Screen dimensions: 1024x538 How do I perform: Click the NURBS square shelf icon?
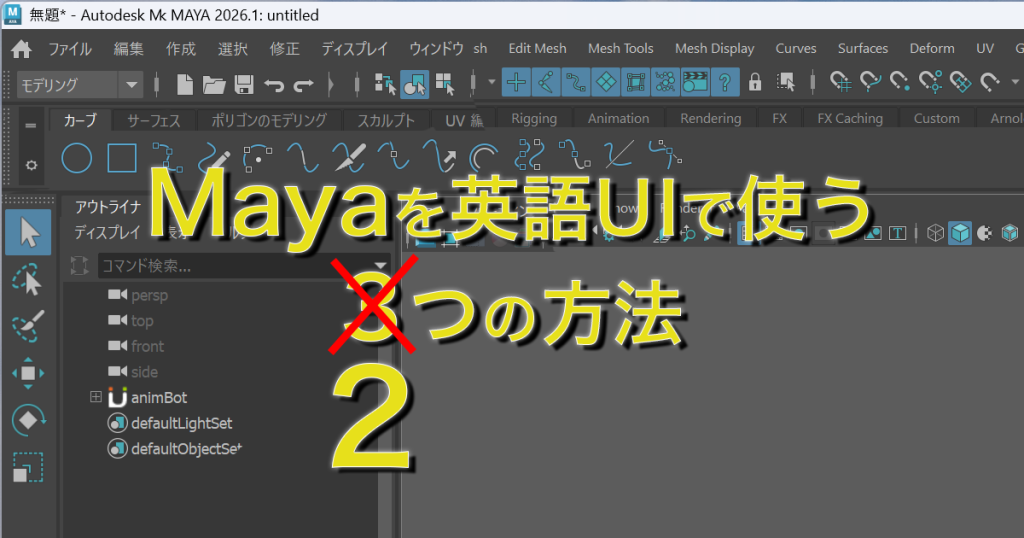coord(121,158)
